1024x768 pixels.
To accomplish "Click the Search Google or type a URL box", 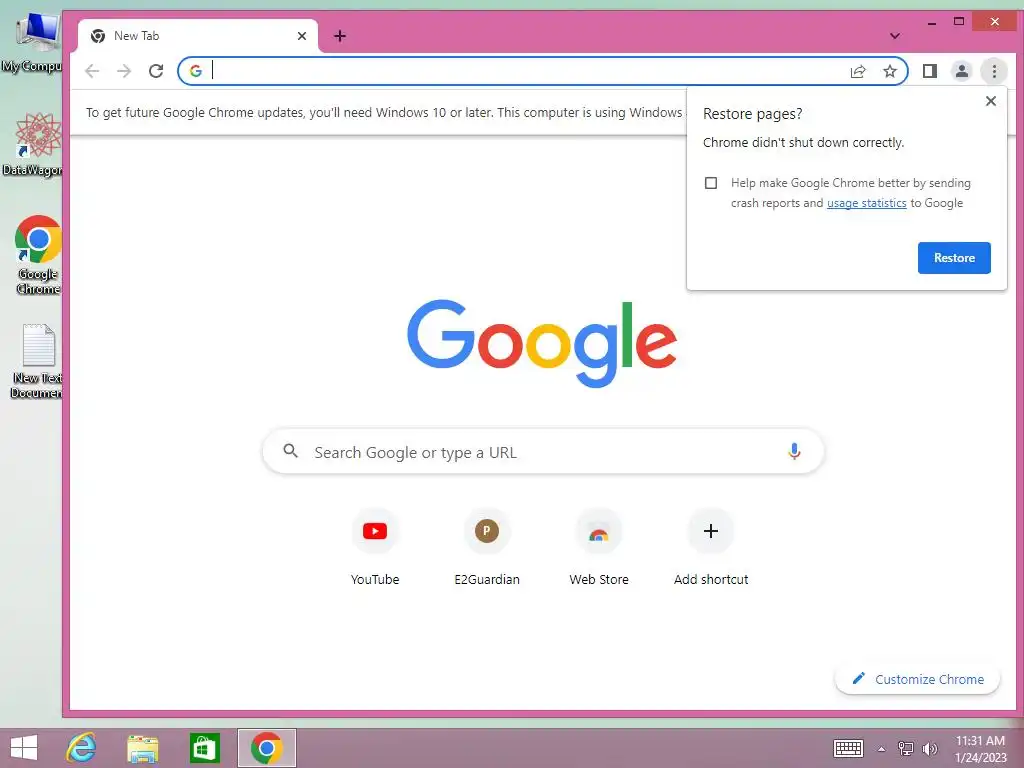I will click(x=543, y=452).
